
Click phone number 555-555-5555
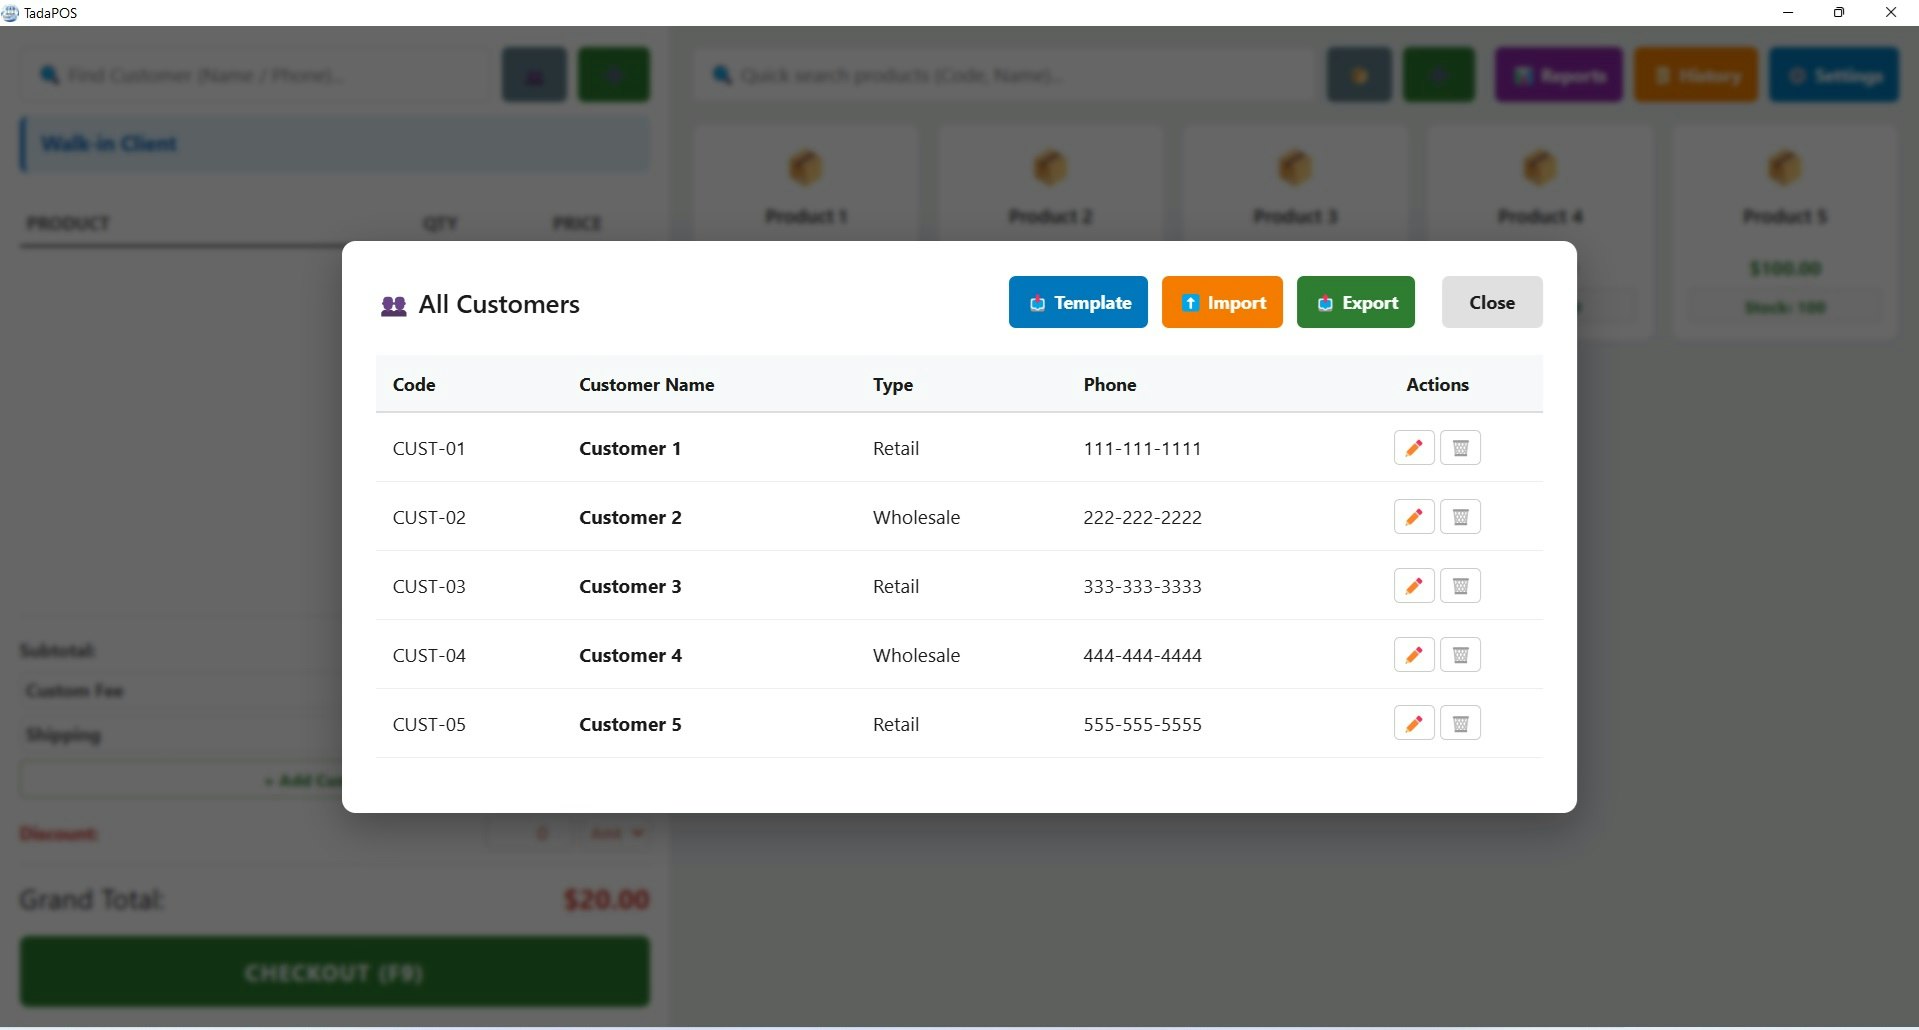[1142, 724]
